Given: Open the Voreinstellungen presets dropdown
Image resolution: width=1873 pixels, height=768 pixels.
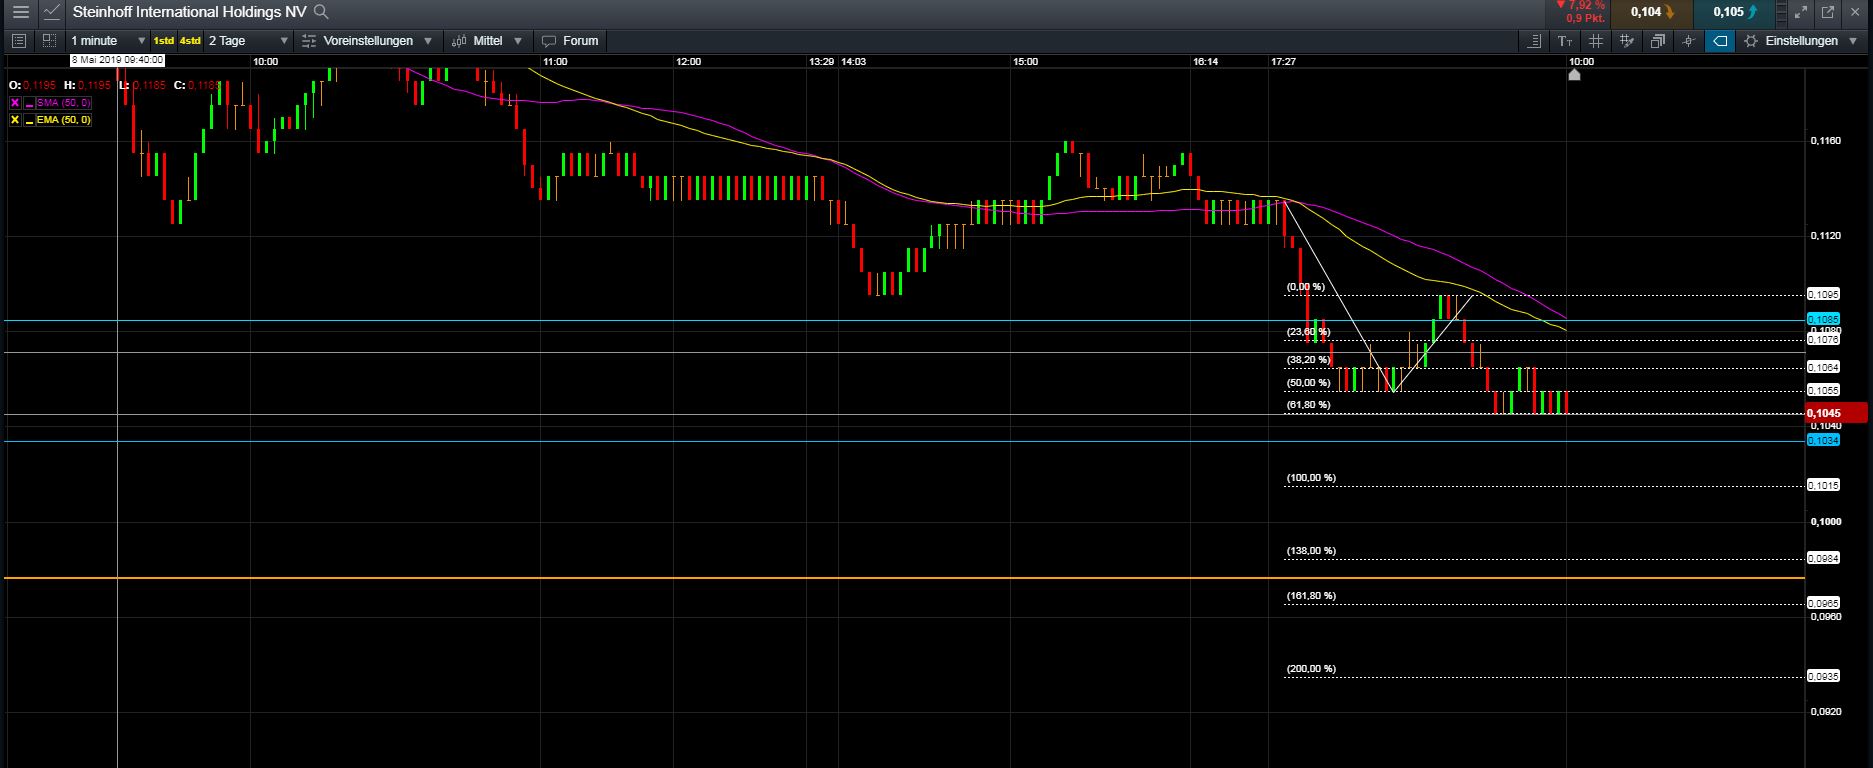Looking at the screenshot, I should (367, 41).
